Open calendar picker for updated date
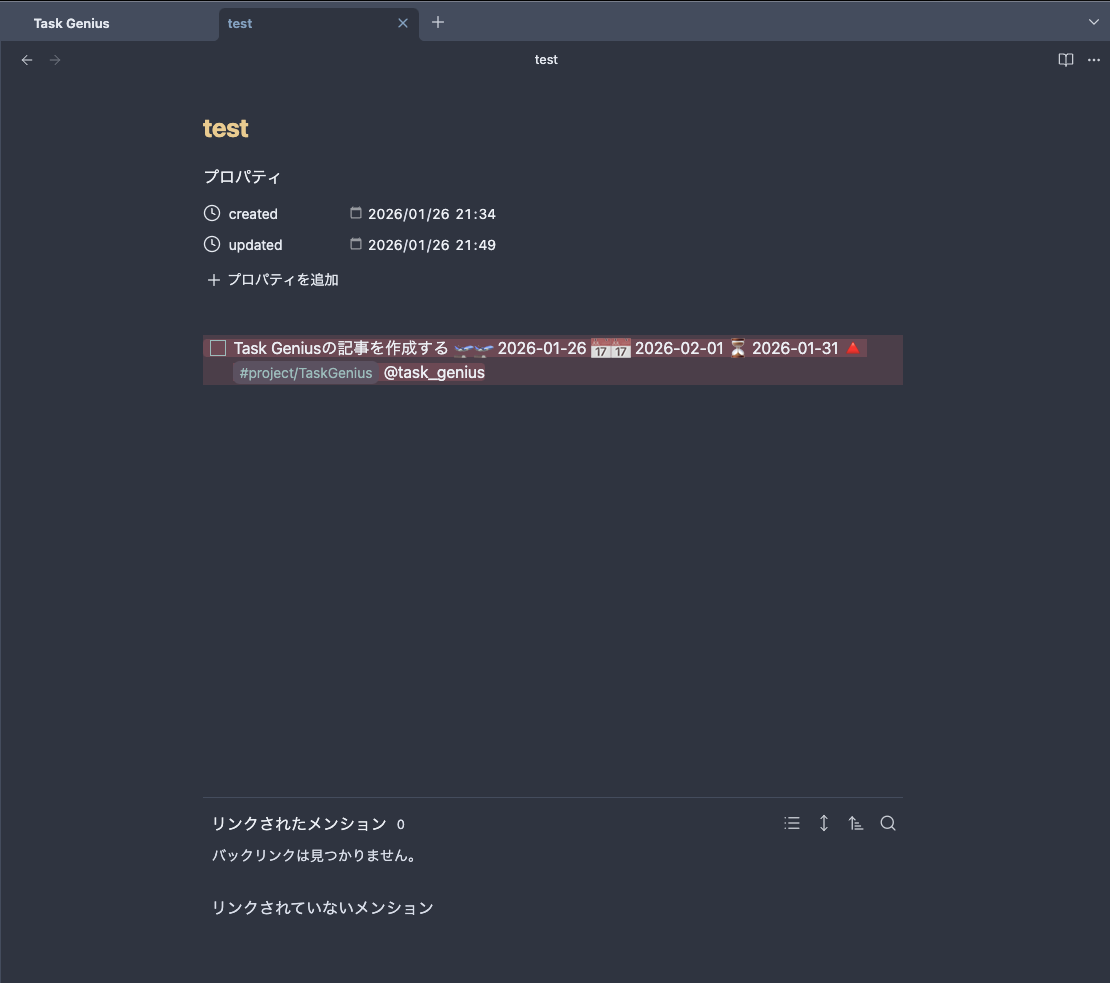The image size is (1110, 983). pyautogui.click(x=356, y=243)
